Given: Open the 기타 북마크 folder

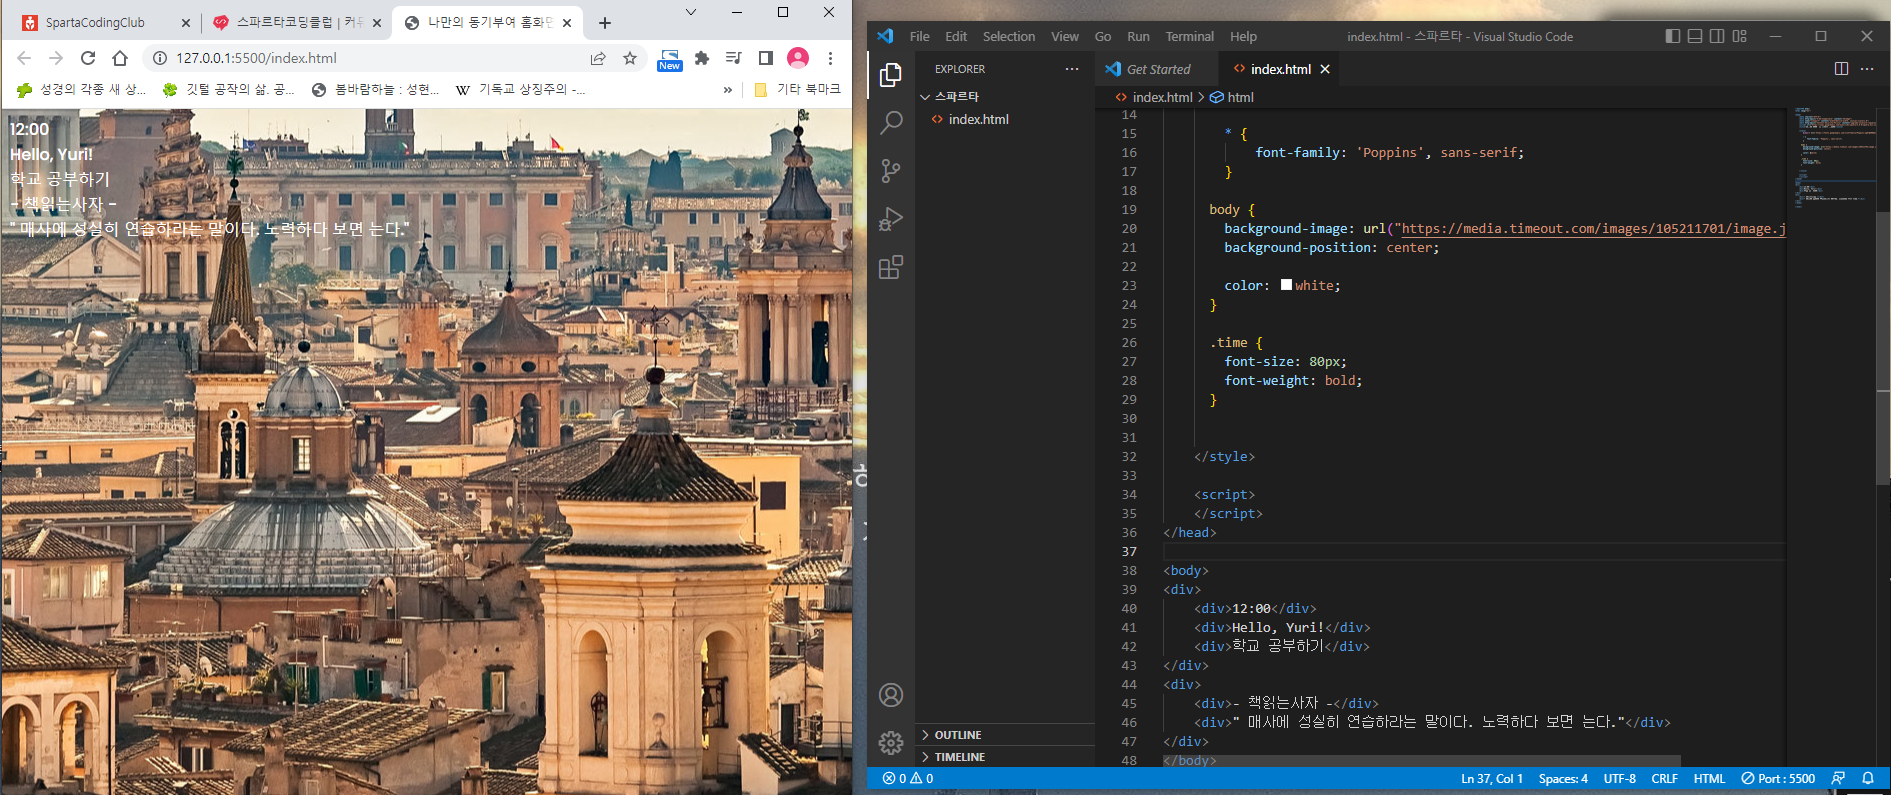Looking at the screenshot, I should [x=797, y=89].
